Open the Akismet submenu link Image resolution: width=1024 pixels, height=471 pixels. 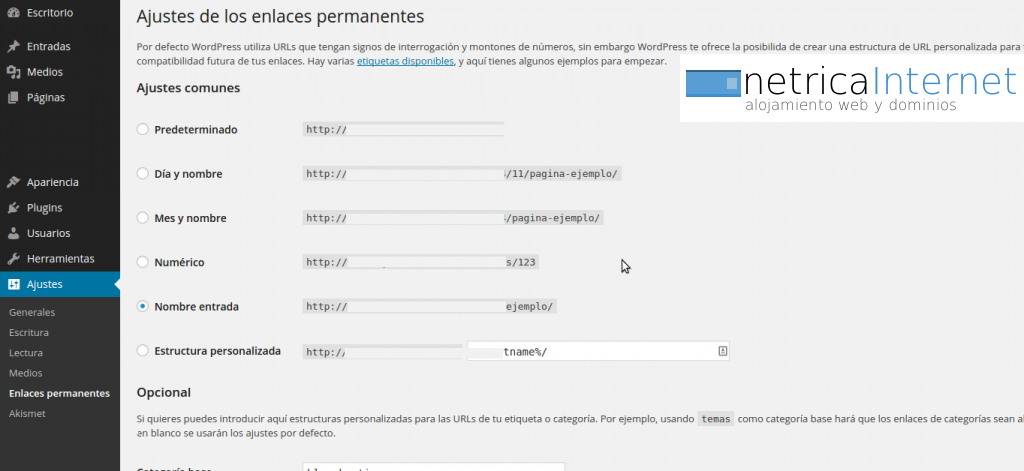(26, 413)
